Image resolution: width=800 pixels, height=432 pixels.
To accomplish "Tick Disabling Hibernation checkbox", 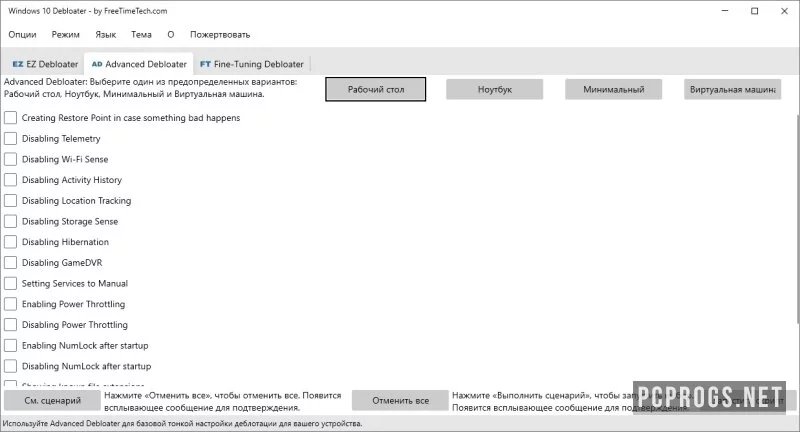I will 11,242.
